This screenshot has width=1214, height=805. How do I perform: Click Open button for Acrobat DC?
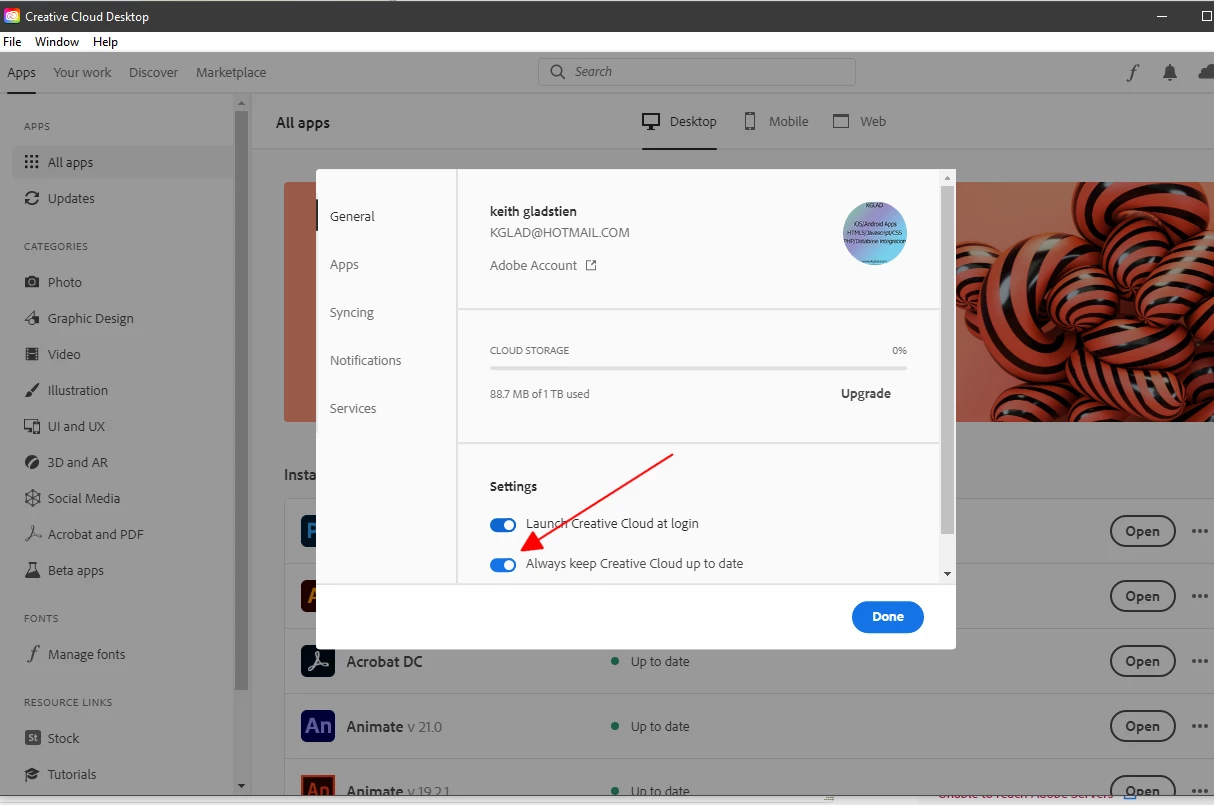[x=1142, y=661]
